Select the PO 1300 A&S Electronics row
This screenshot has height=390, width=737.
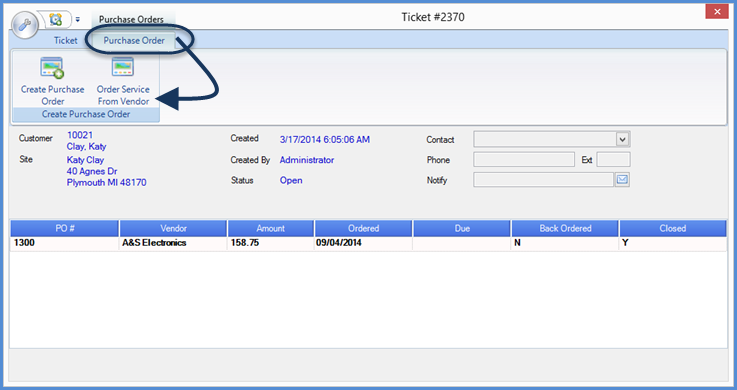coord(368,243)
